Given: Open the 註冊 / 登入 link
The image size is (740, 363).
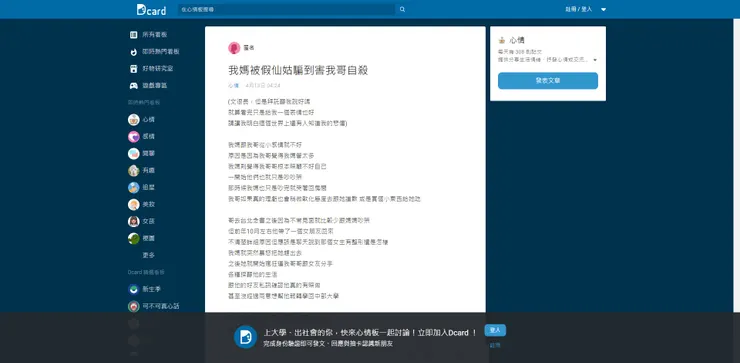Looking at the screenshot, I should (579, 9).
